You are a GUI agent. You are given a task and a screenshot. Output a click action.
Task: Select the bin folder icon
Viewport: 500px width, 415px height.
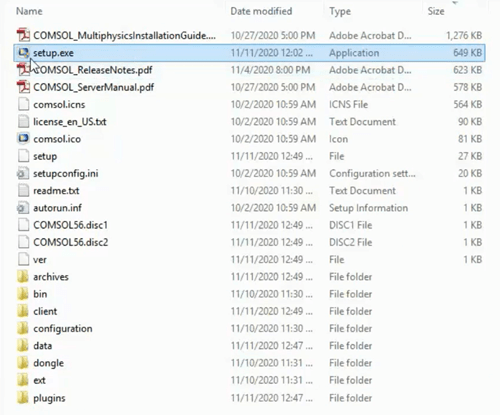23,294
